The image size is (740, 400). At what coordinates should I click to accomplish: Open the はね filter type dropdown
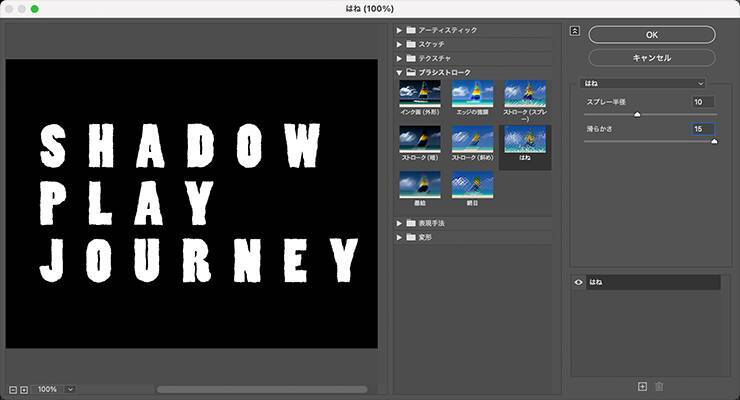644,84
